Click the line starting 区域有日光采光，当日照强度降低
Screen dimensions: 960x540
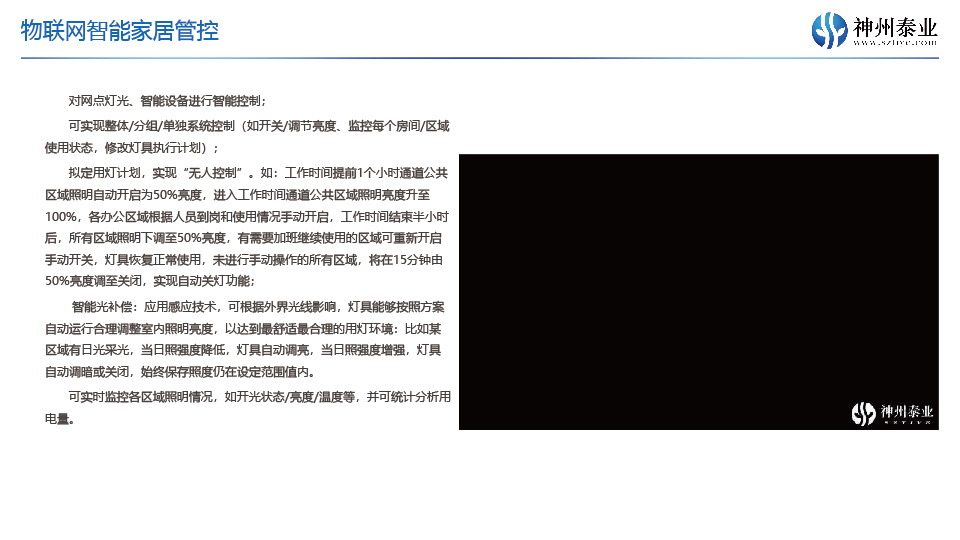243,350
